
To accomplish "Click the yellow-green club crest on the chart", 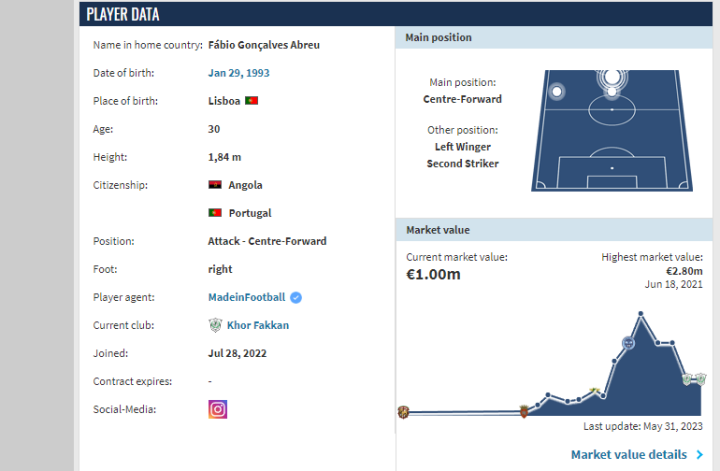I will tap(596, 390).
